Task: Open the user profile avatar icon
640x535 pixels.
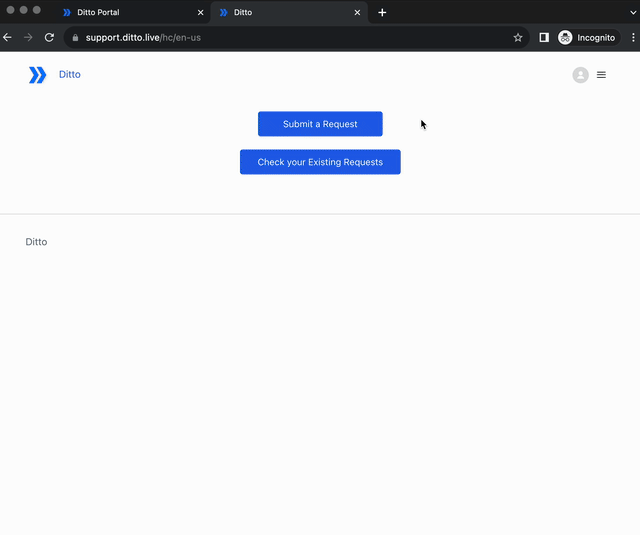Action: (x=580, y=75)
